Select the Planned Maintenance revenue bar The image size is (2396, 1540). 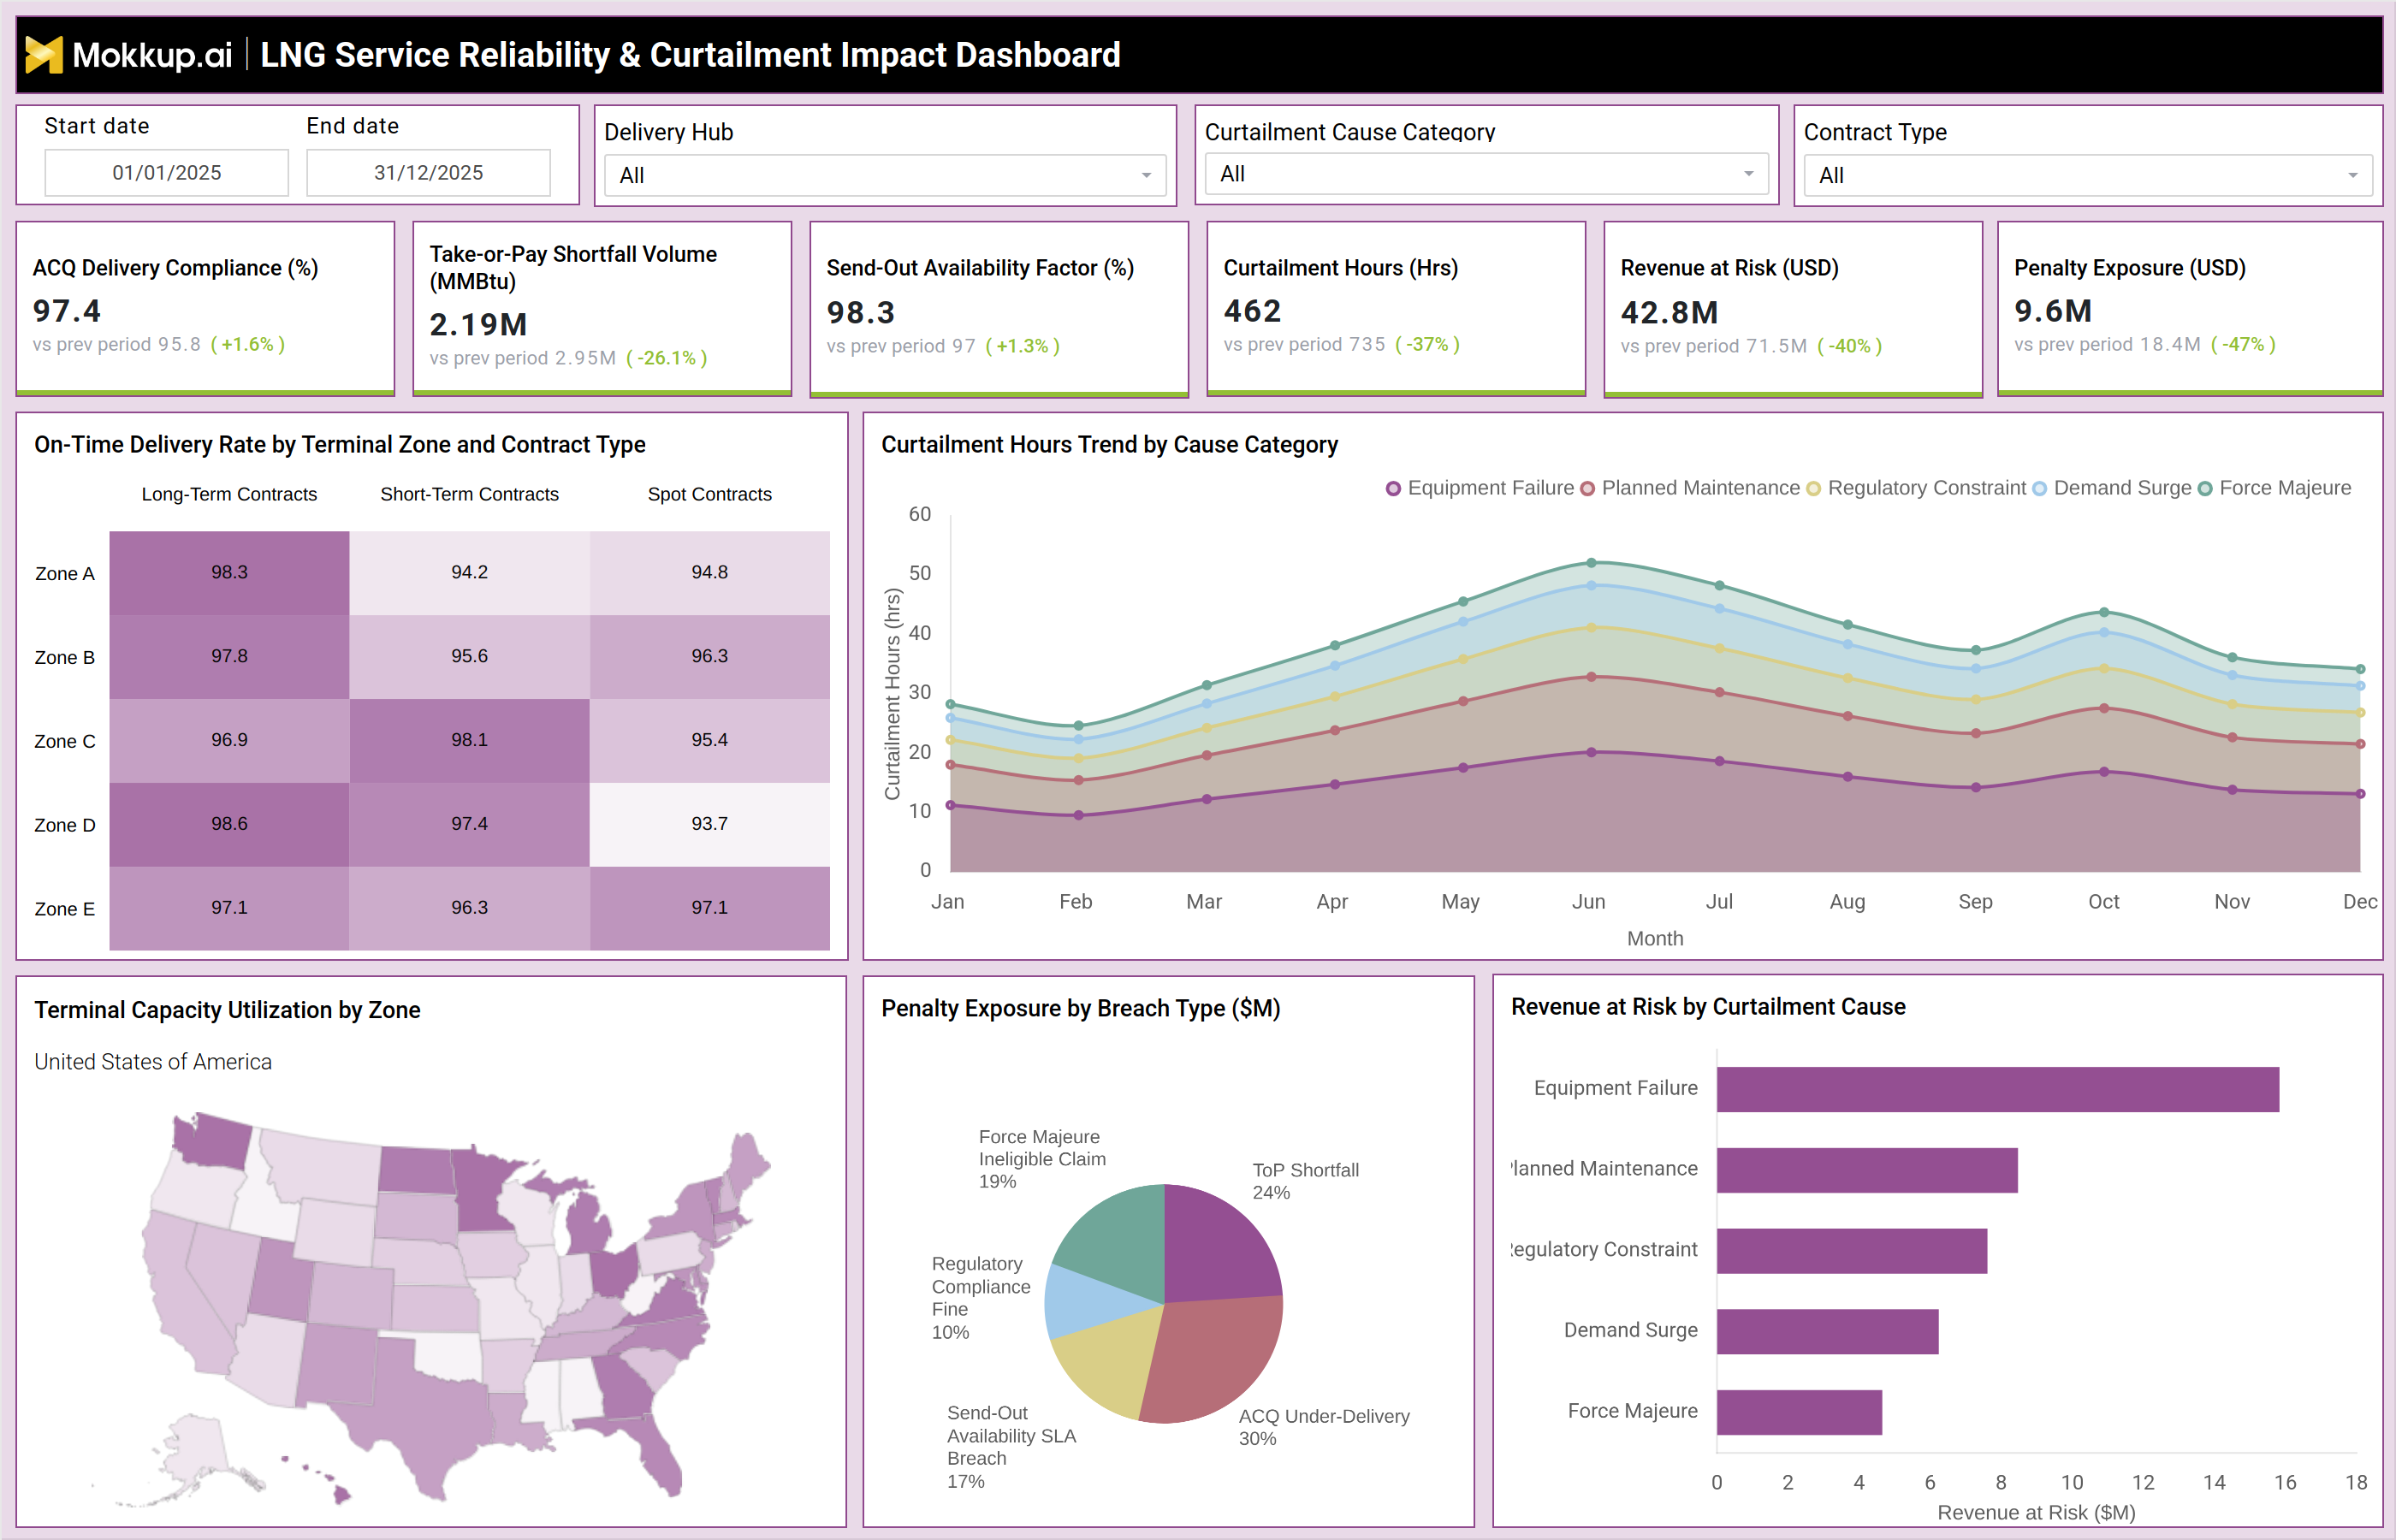pyautogui.click(x=1867, y=1170)
